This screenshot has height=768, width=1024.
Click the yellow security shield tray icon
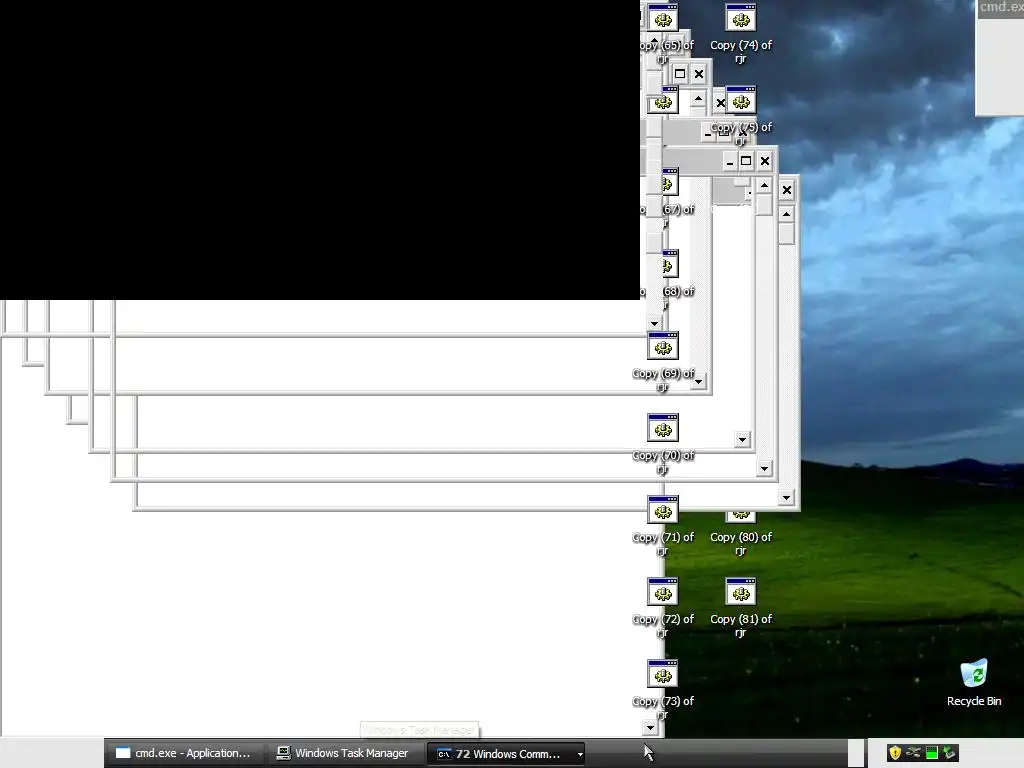[x=895, y=753]
